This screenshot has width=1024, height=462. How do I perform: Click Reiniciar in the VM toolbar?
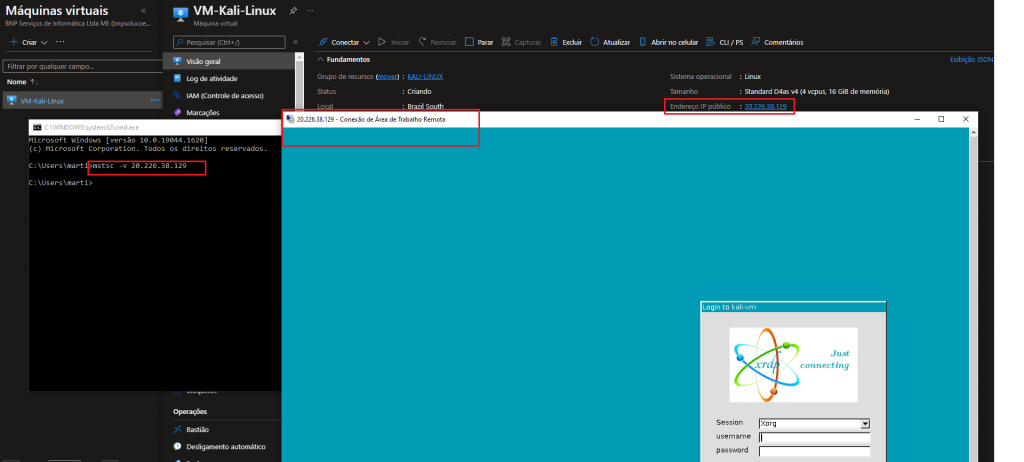[x=438, y=42]
